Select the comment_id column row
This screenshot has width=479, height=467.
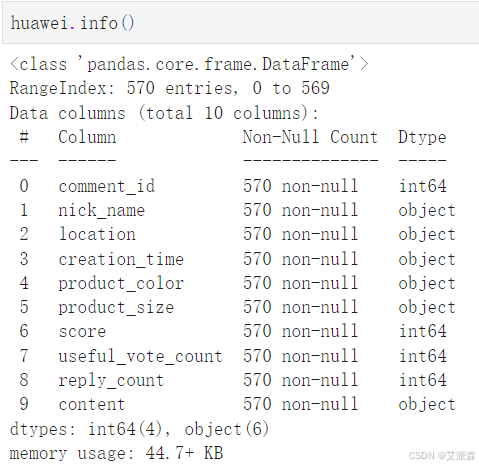233,186
